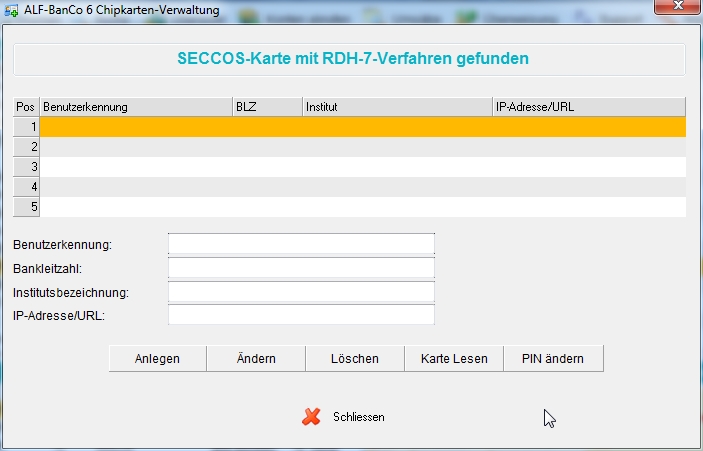Open PIN ändern dialog
The image size is (703, 451).
pyautogui.click(x=553, y=358)
